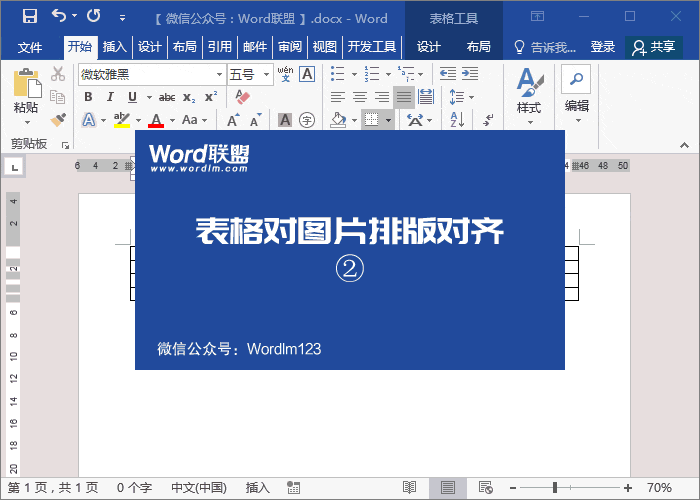Viewport: 700px width, 500px height.
Task: Open the font color dropdown arrow
Action: pyautogui.click(x=172, y=121)
